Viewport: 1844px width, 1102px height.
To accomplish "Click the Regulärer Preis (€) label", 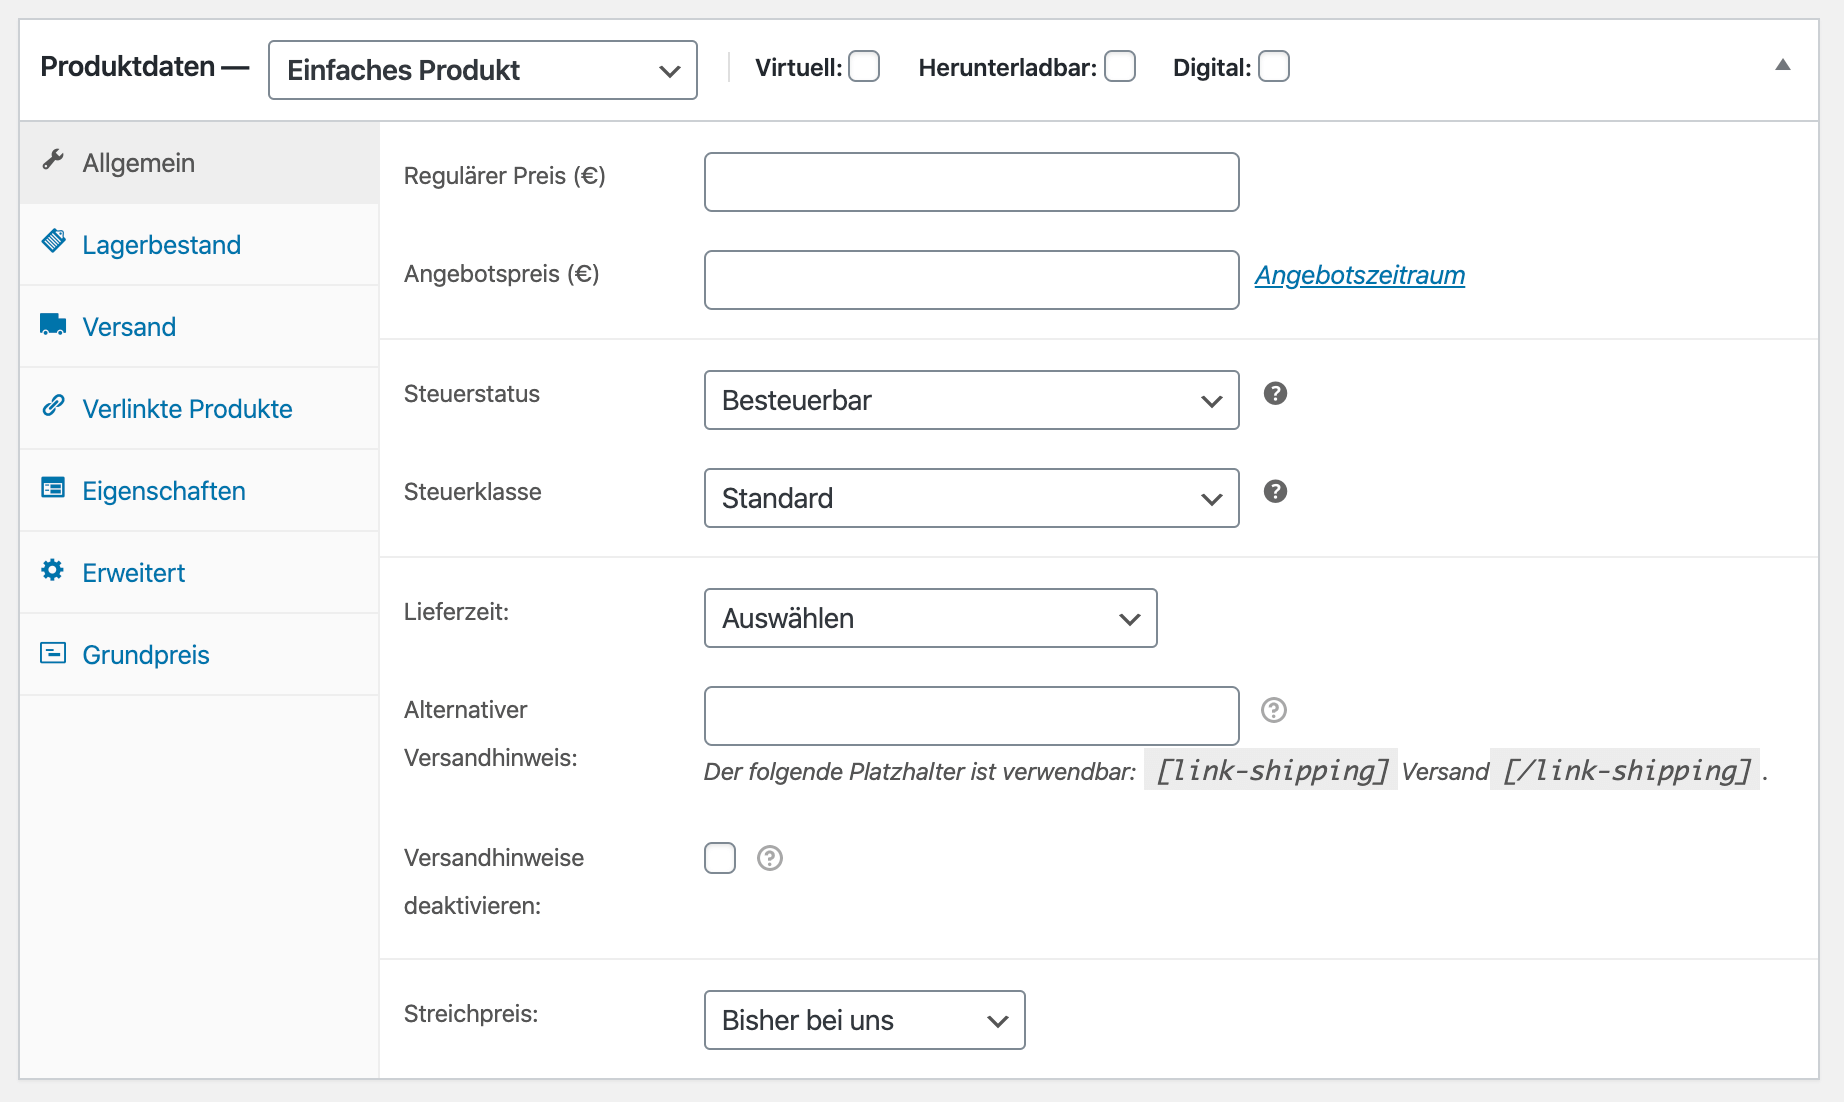I will click(x=505, y=176).
